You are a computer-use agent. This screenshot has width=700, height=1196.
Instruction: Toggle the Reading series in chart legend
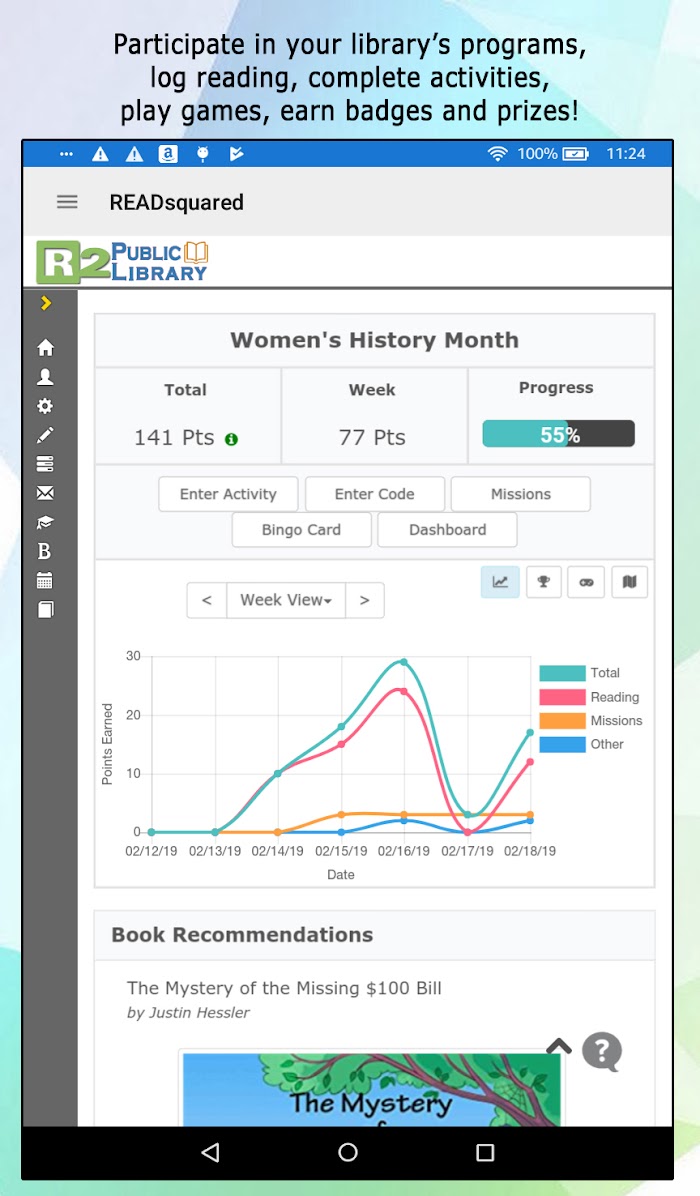[589, 696]
